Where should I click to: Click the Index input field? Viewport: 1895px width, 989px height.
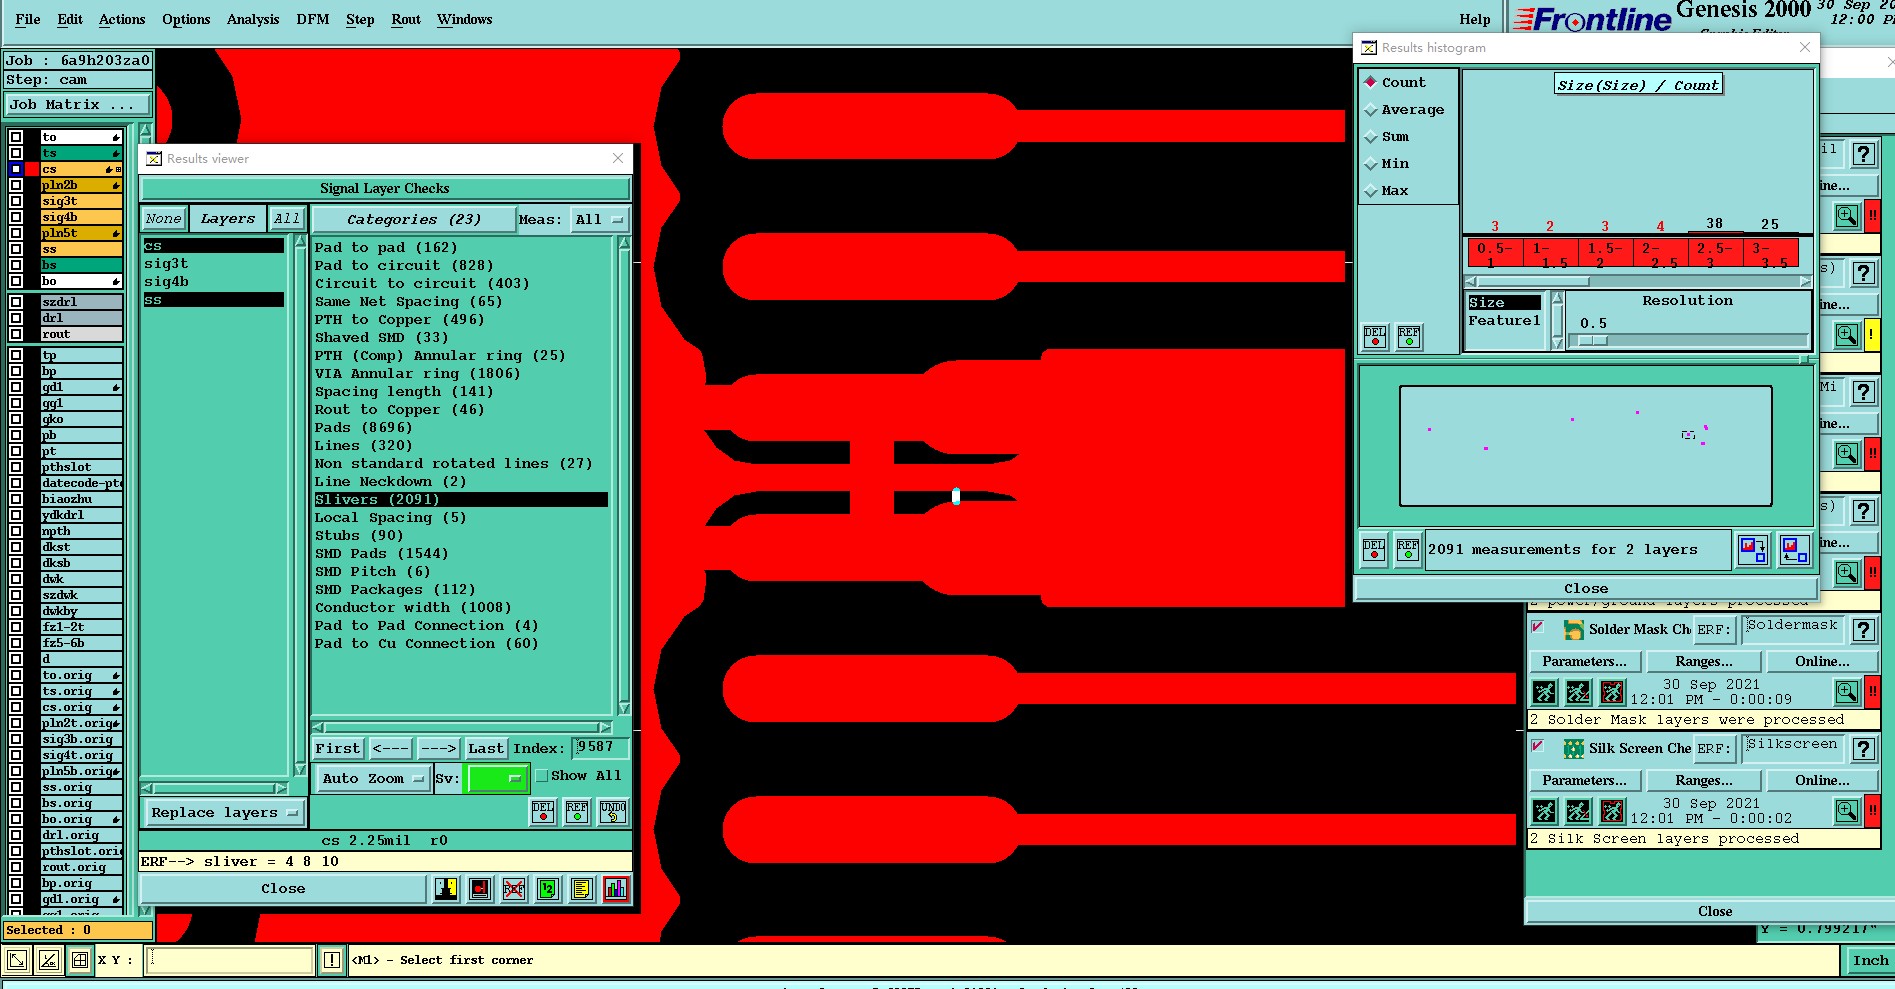(x=601, y=747)
